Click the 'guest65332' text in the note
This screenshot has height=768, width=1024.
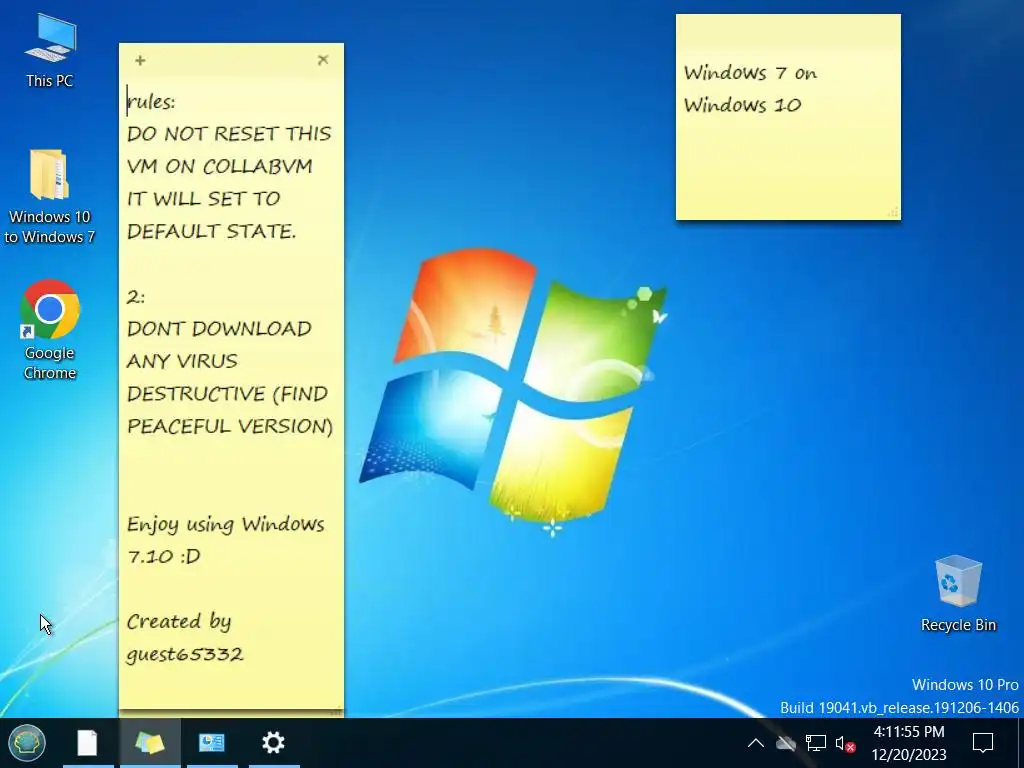click(185, 654)
